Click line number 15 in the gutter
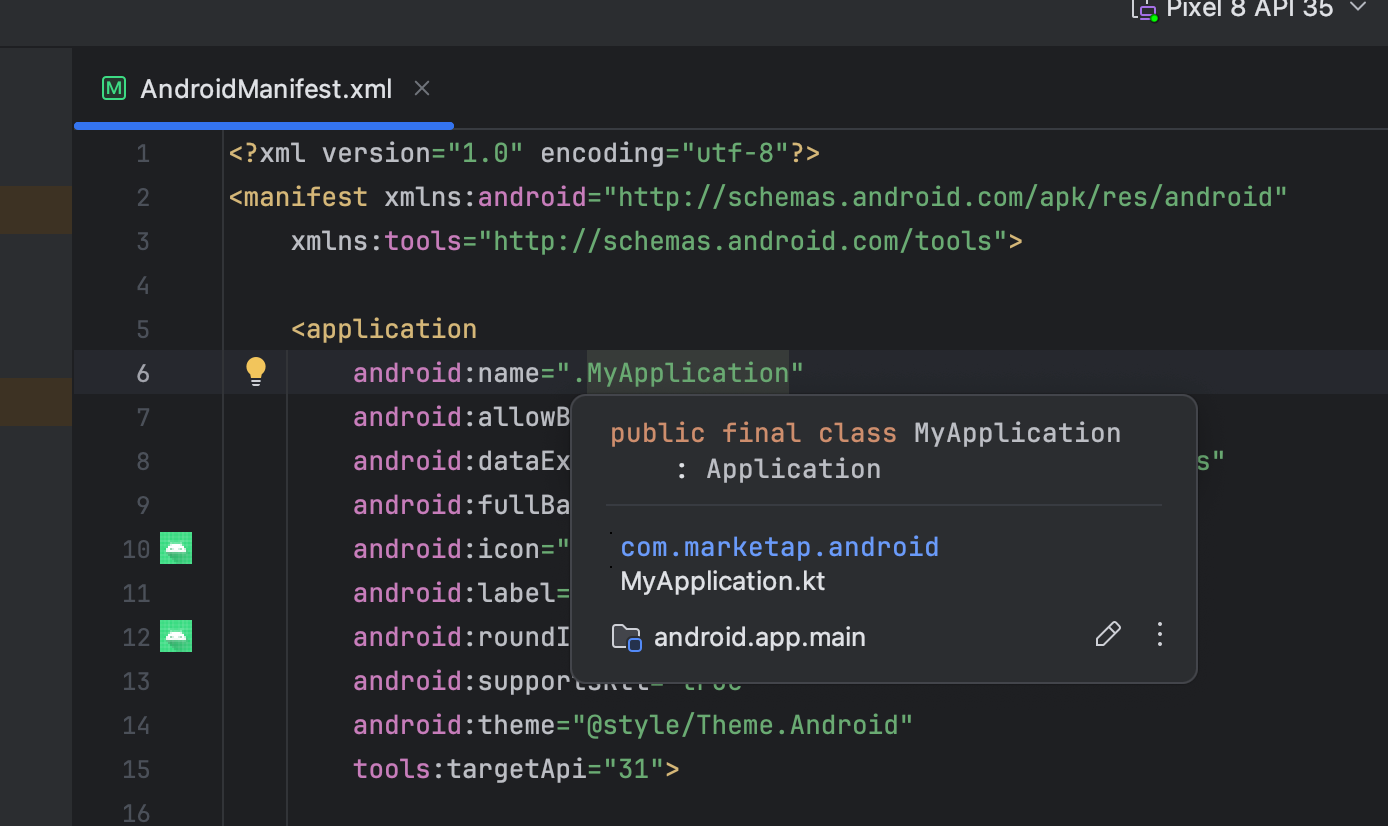The width and height of the screenshot is (1388, 826). [x=136, y=769]
